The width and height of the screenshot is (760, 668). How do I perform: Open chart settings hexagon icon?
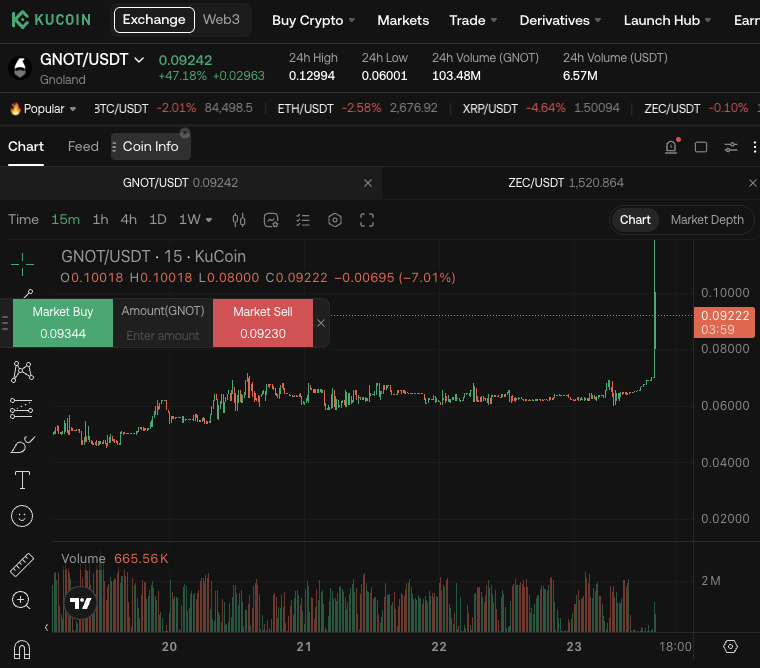point(335,220)
